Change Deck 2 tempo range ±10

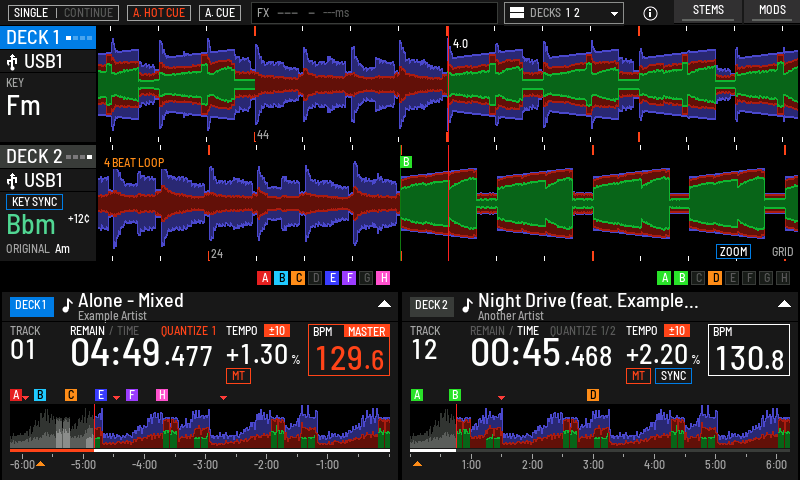pos(677,331)
